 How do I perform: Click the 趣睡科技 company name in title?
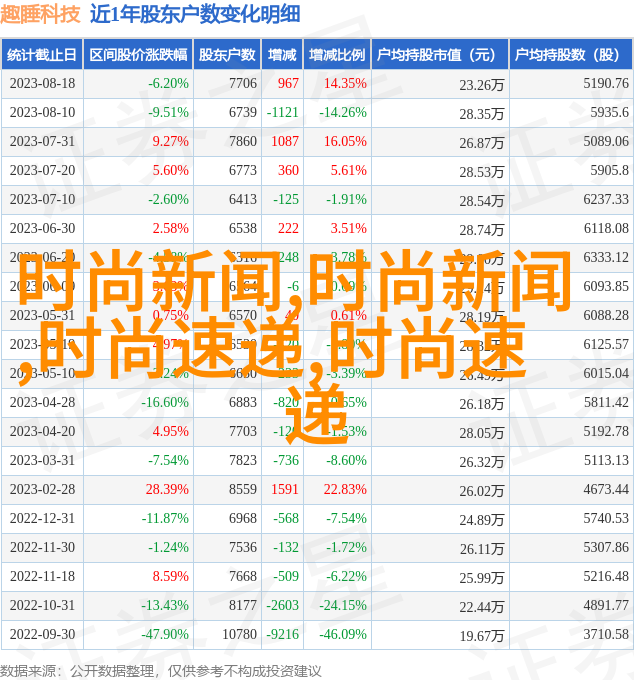pos(40,14)
